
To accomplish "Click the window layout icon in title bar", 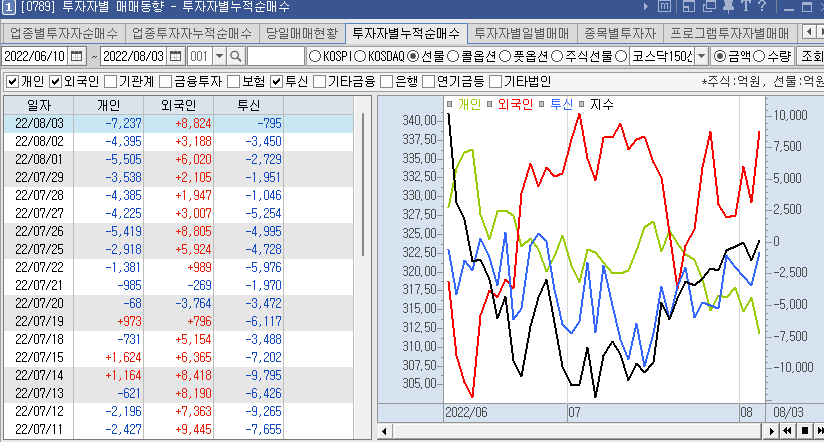I will click(x=688, y=7).
